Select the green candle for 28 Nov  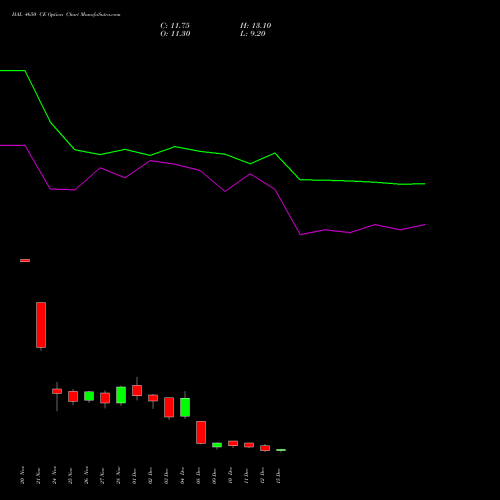click(121, 395)
